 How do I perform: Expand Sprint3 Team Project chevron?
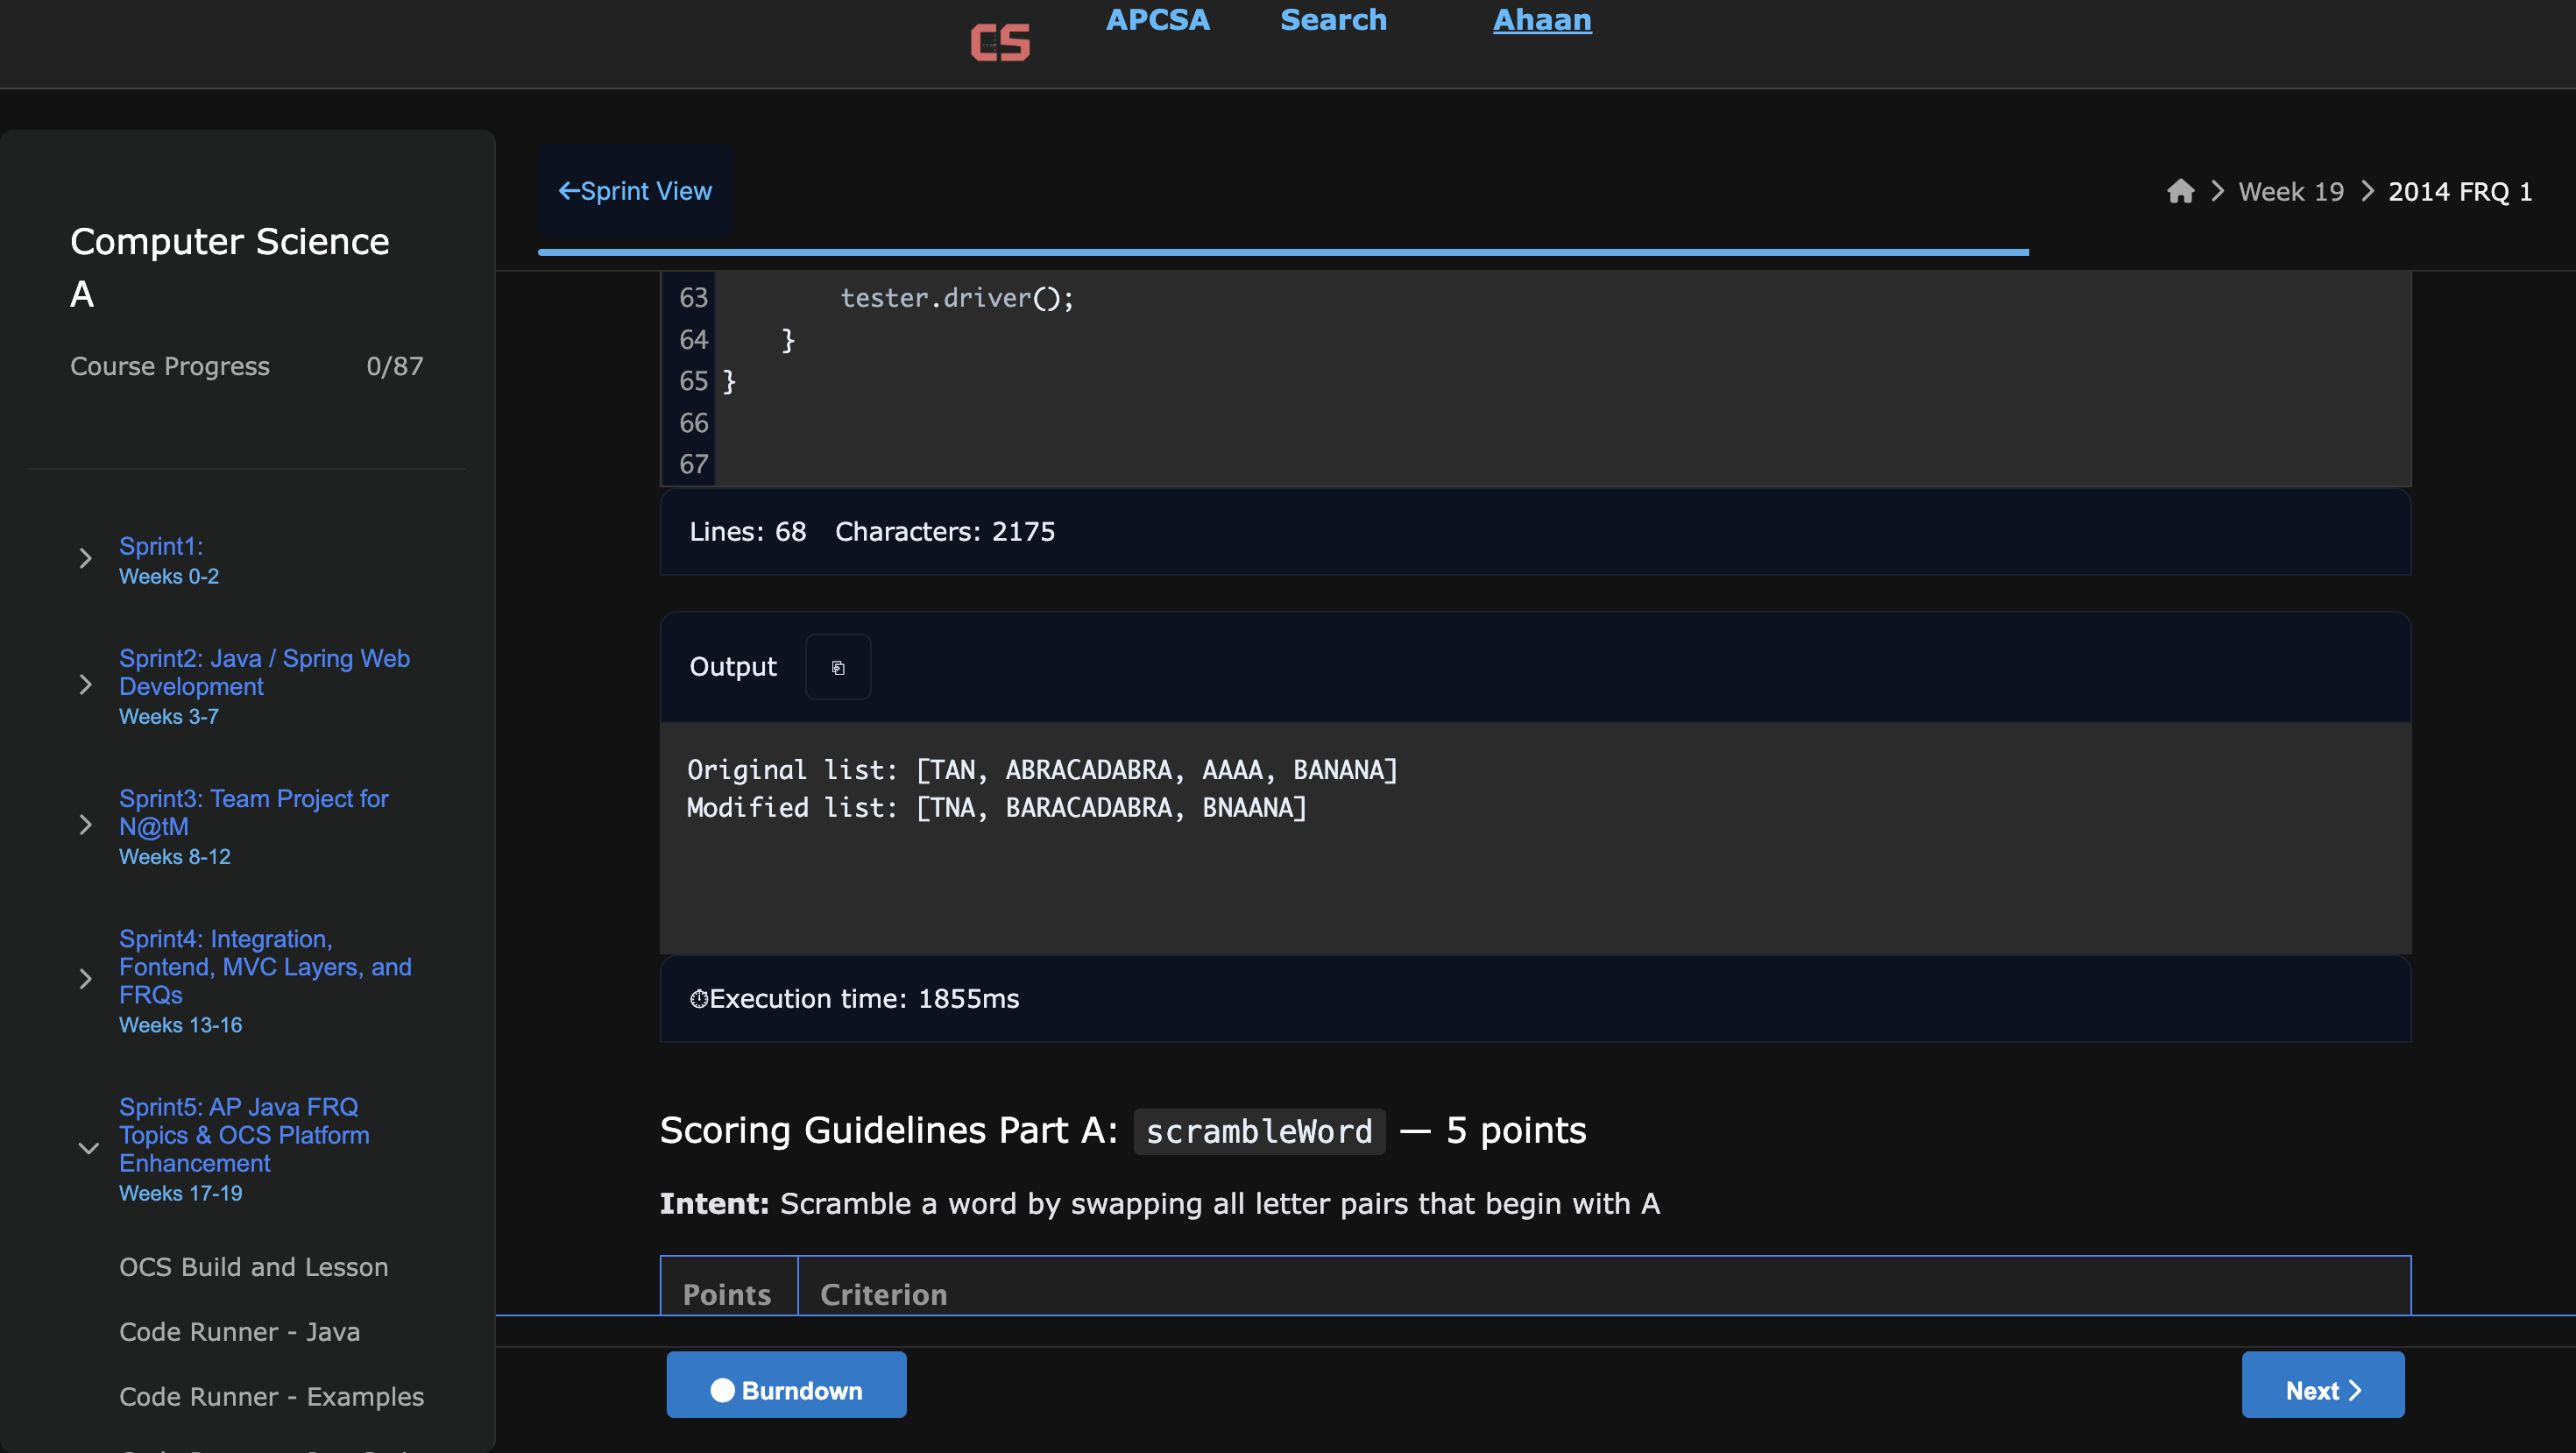coord(85,825)
